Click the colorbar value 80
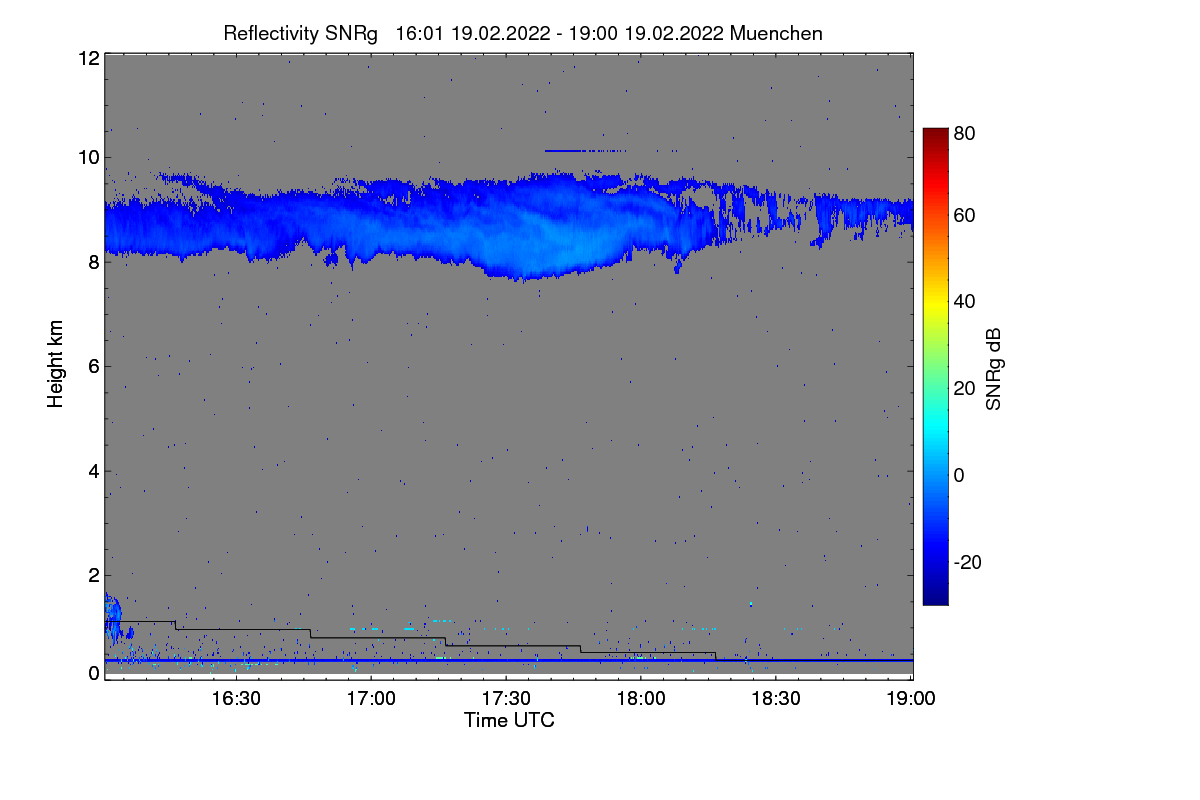This screenshot has height=800, width=1200. point(965,132)
